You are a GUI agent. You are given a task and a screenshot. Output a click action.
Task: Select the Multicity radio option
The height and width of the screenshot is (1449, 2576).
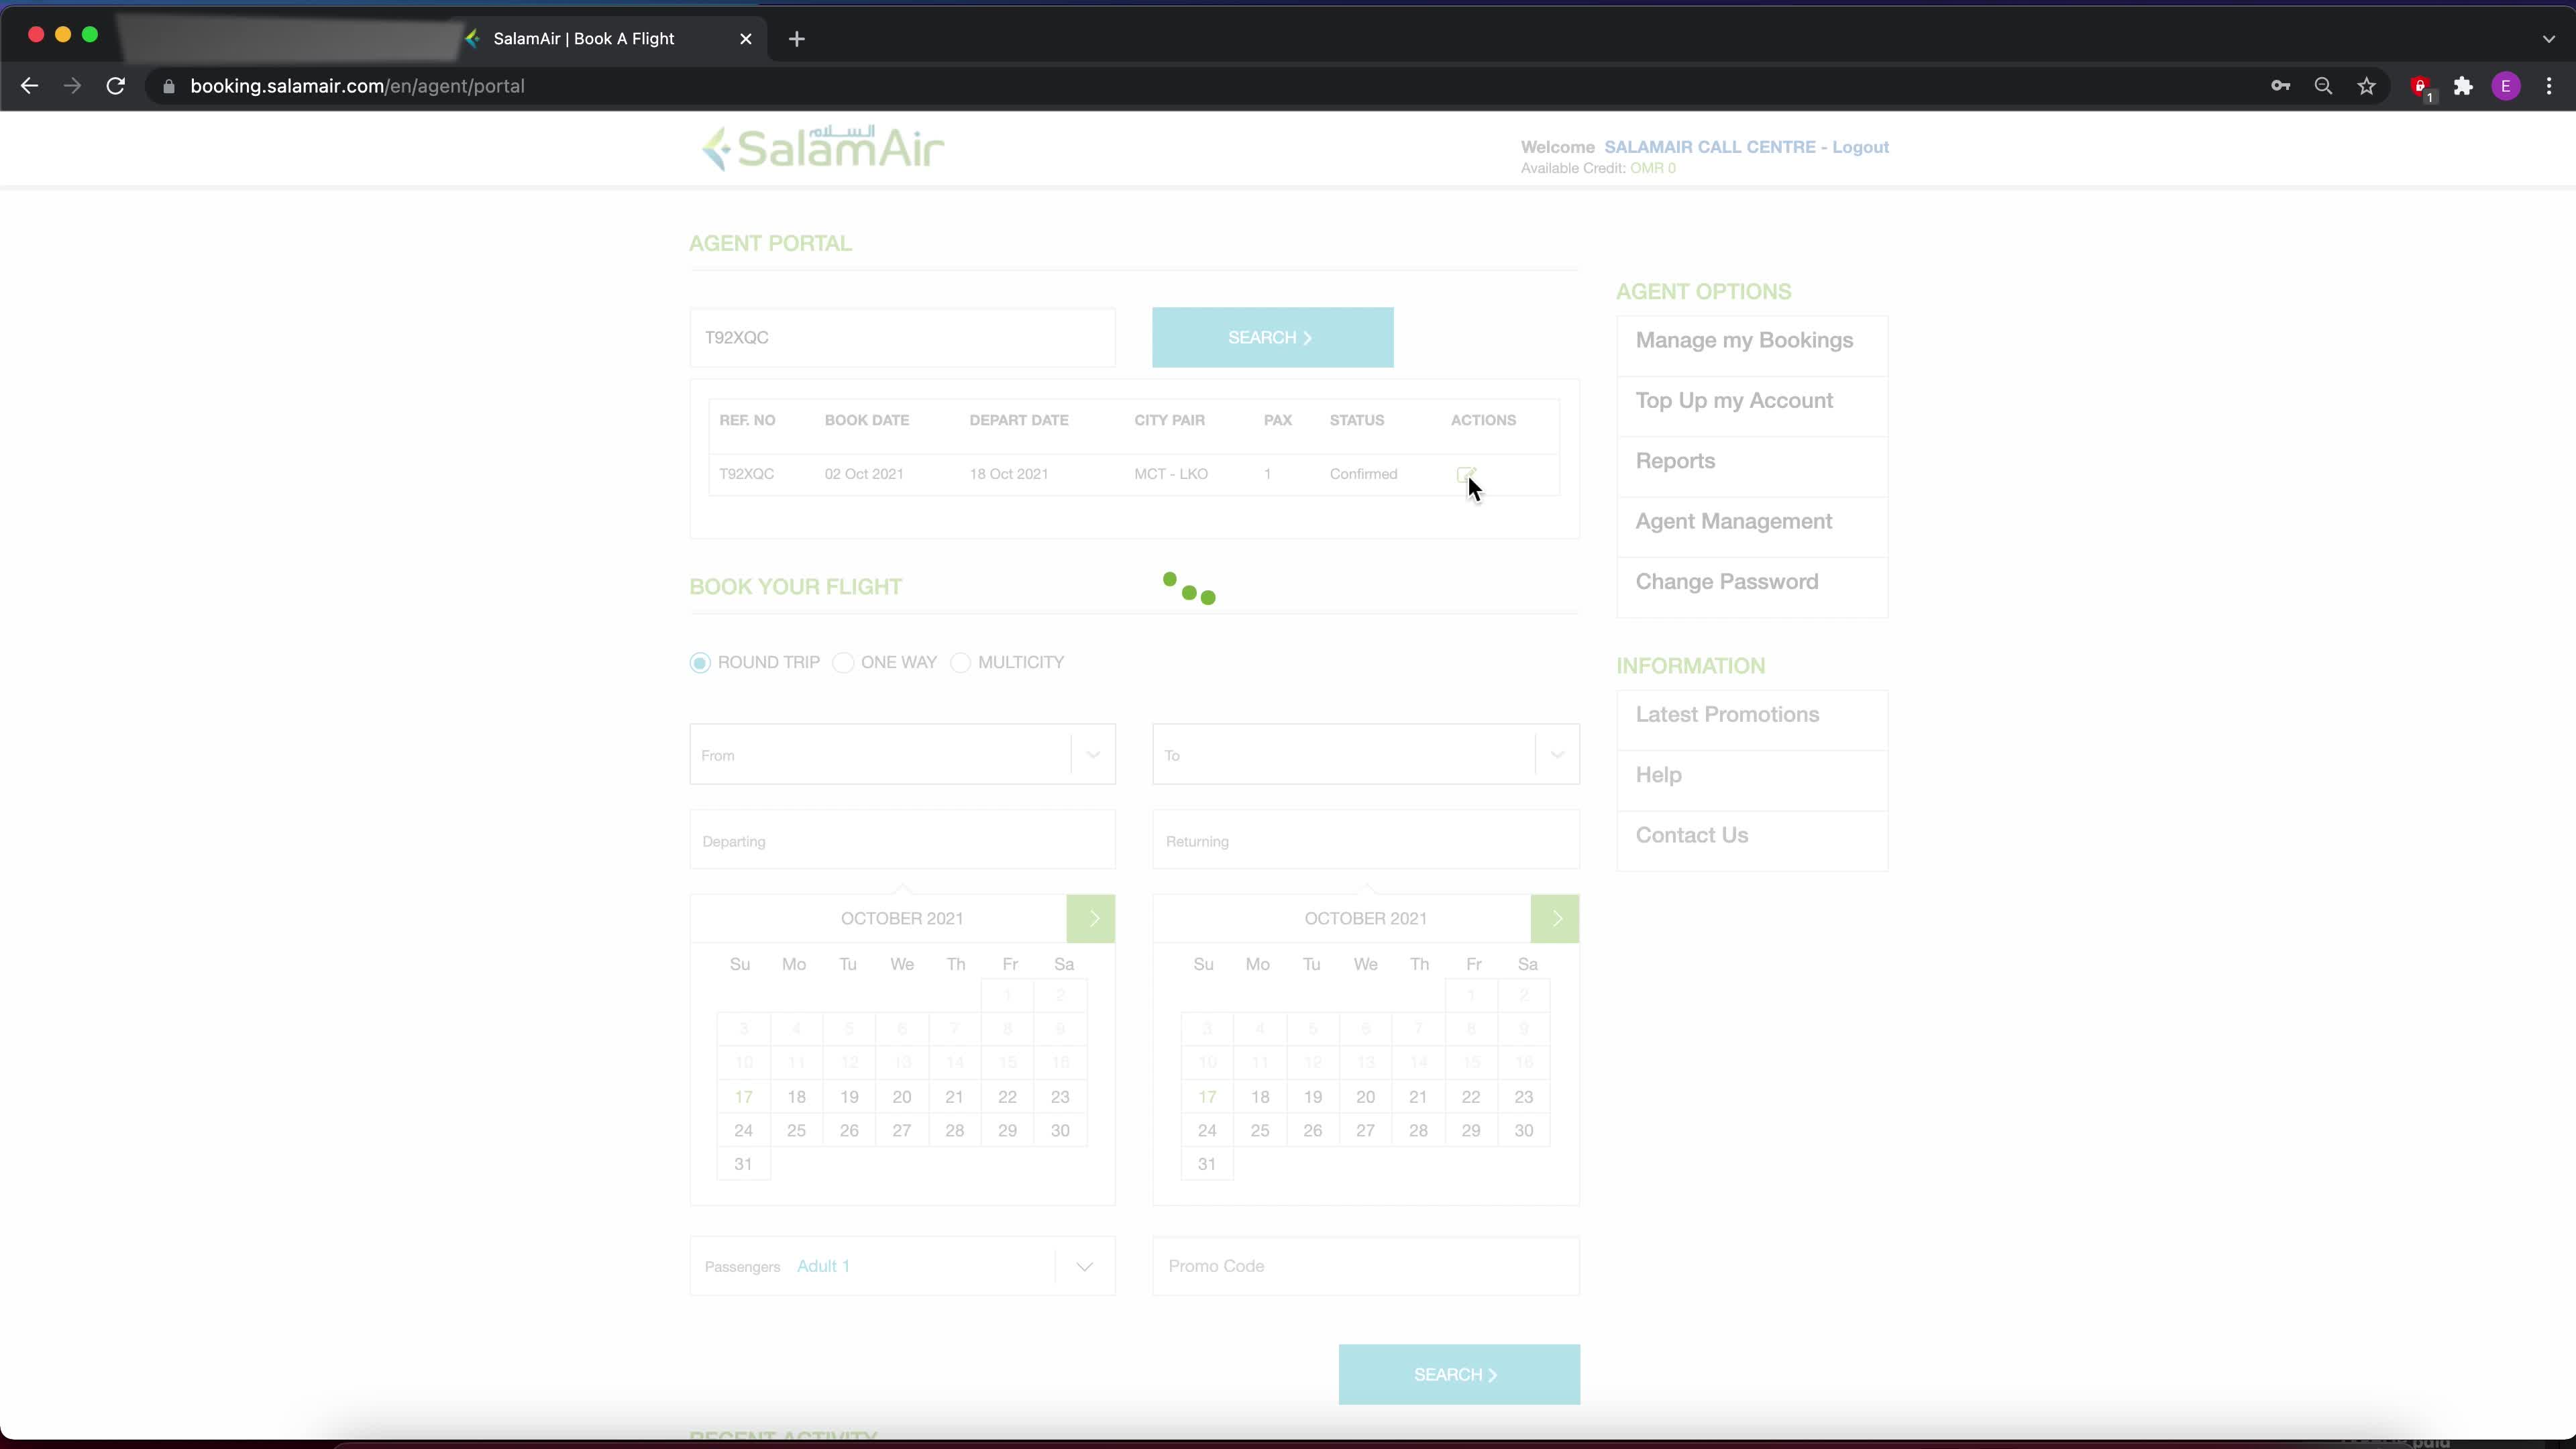(960, 663)
